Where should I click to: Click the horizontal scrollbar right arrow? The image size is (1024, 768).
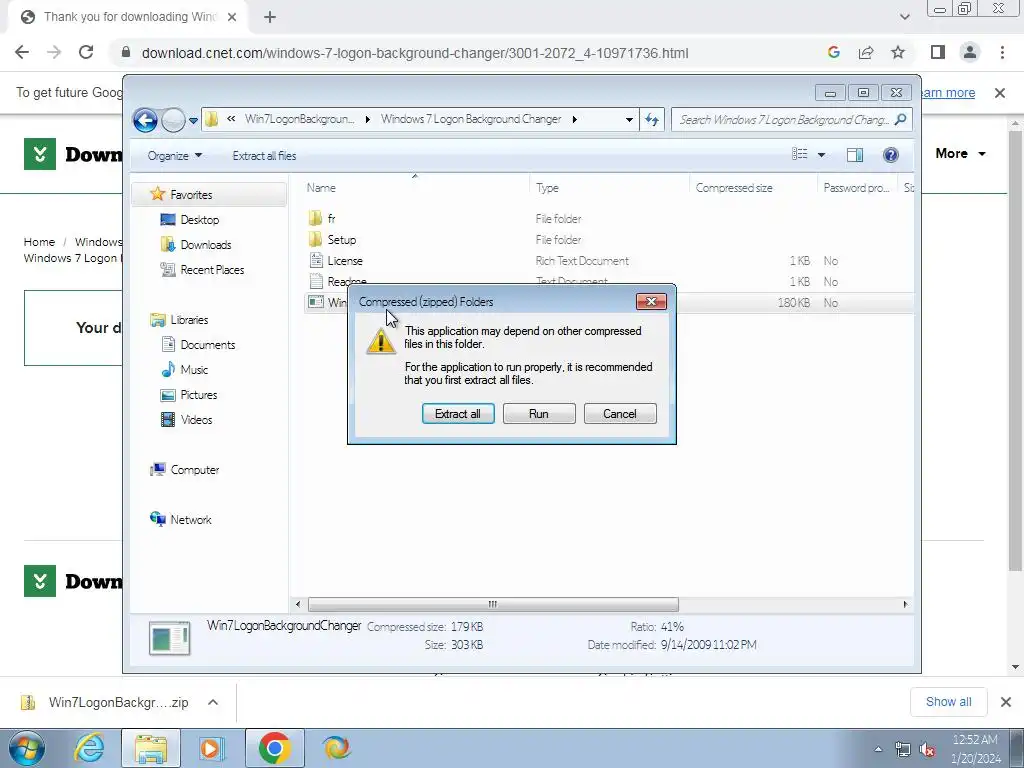tap(905, 604)
